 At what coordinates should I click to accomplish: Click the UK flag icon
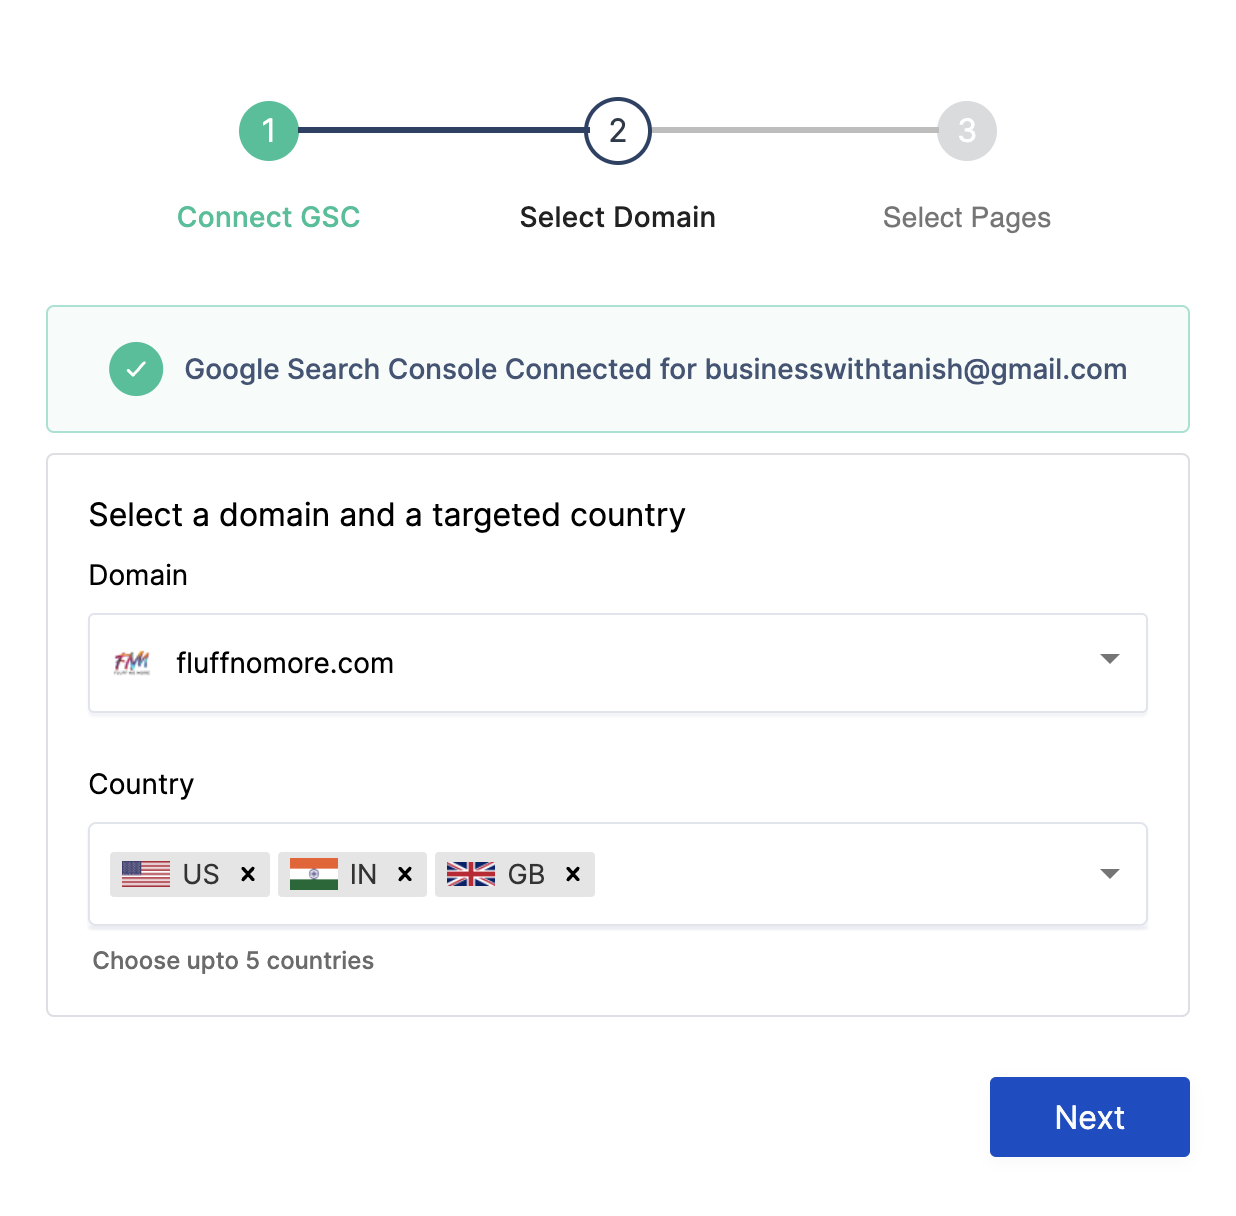click(471, 874)
